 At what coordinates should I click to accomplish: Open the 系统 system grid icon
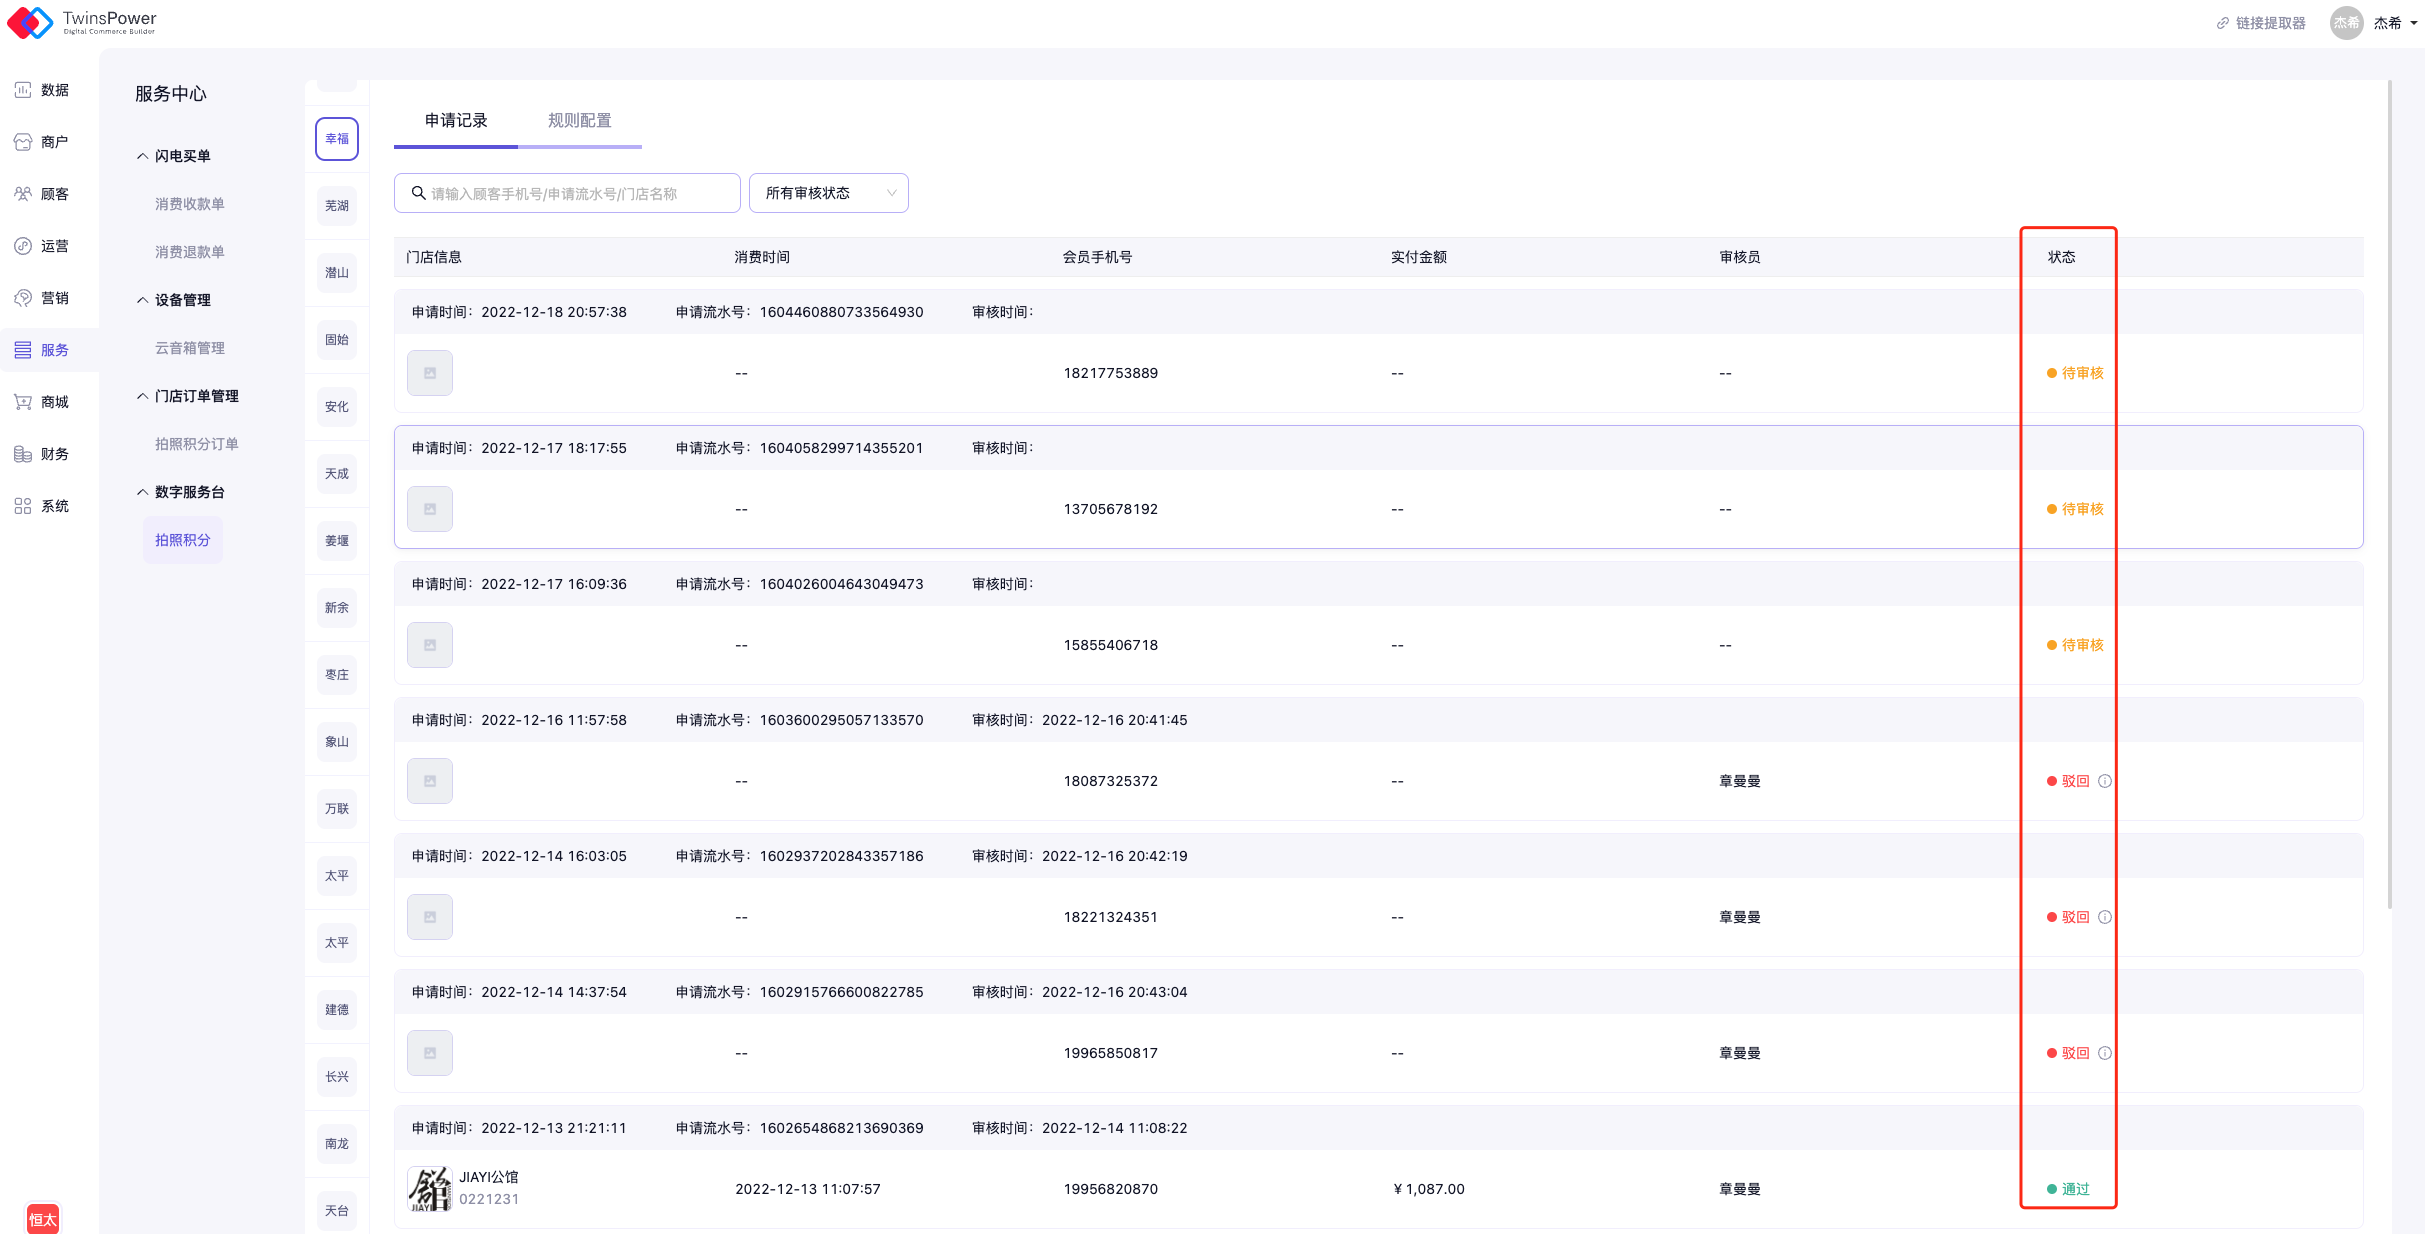click(23, 506)
